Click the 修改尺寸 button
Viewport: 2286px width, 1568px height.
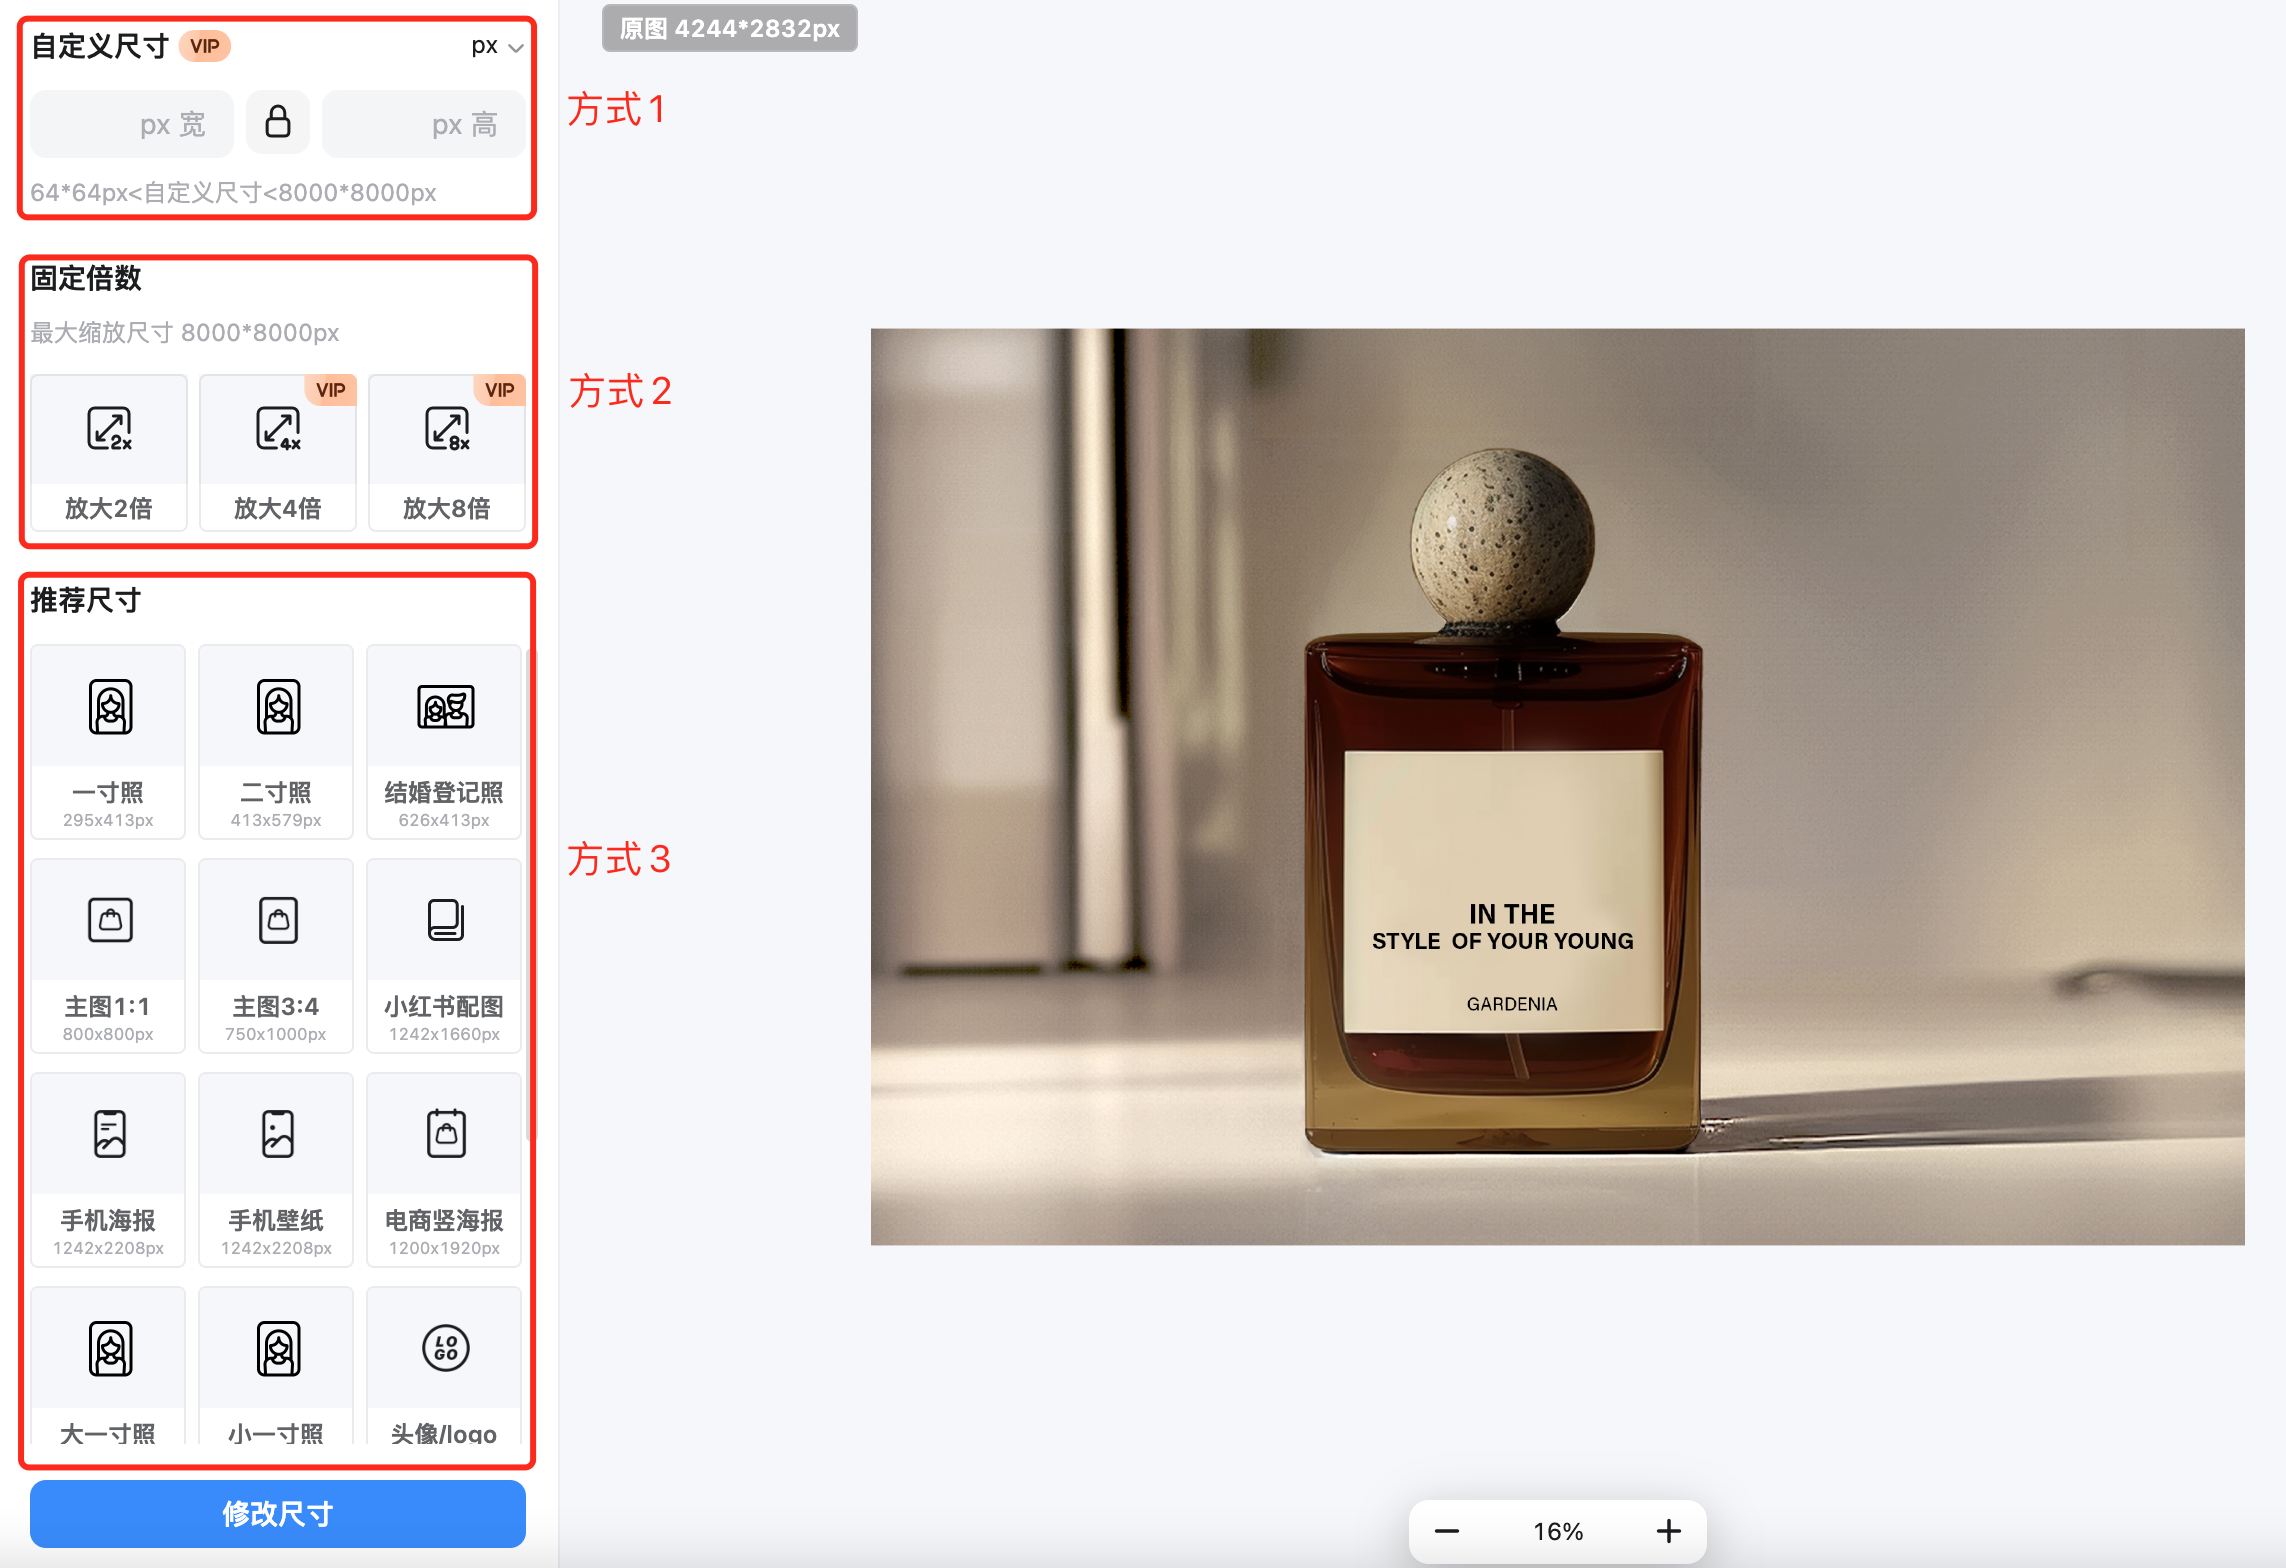pyautogui.click(x=278, y=1513)
